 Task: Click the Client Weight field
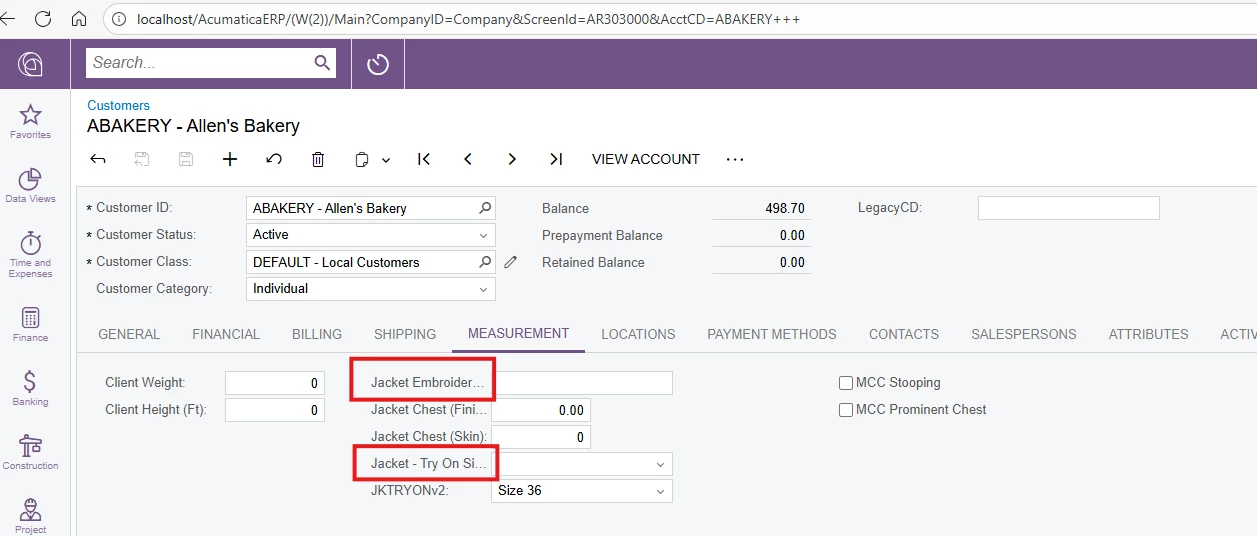(x=275, y=383)
